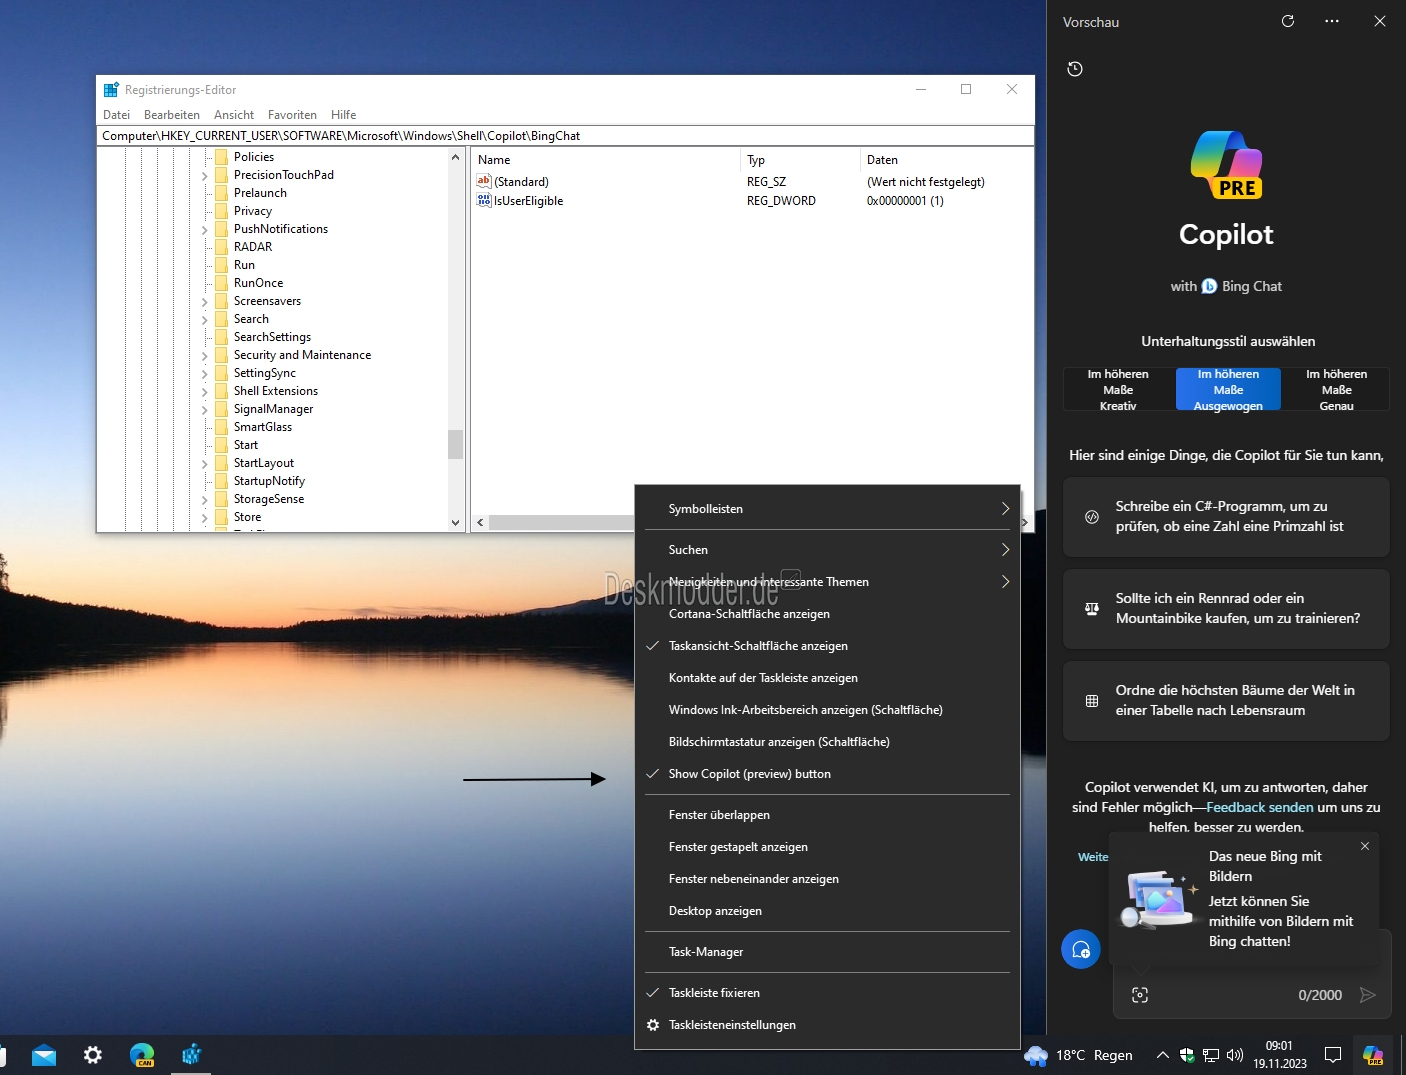Image resolution: width=1406 pixels, height=1075 pixels.
Task: Expand the 'Security and Maintenance' key
Action: coord(205,355)
